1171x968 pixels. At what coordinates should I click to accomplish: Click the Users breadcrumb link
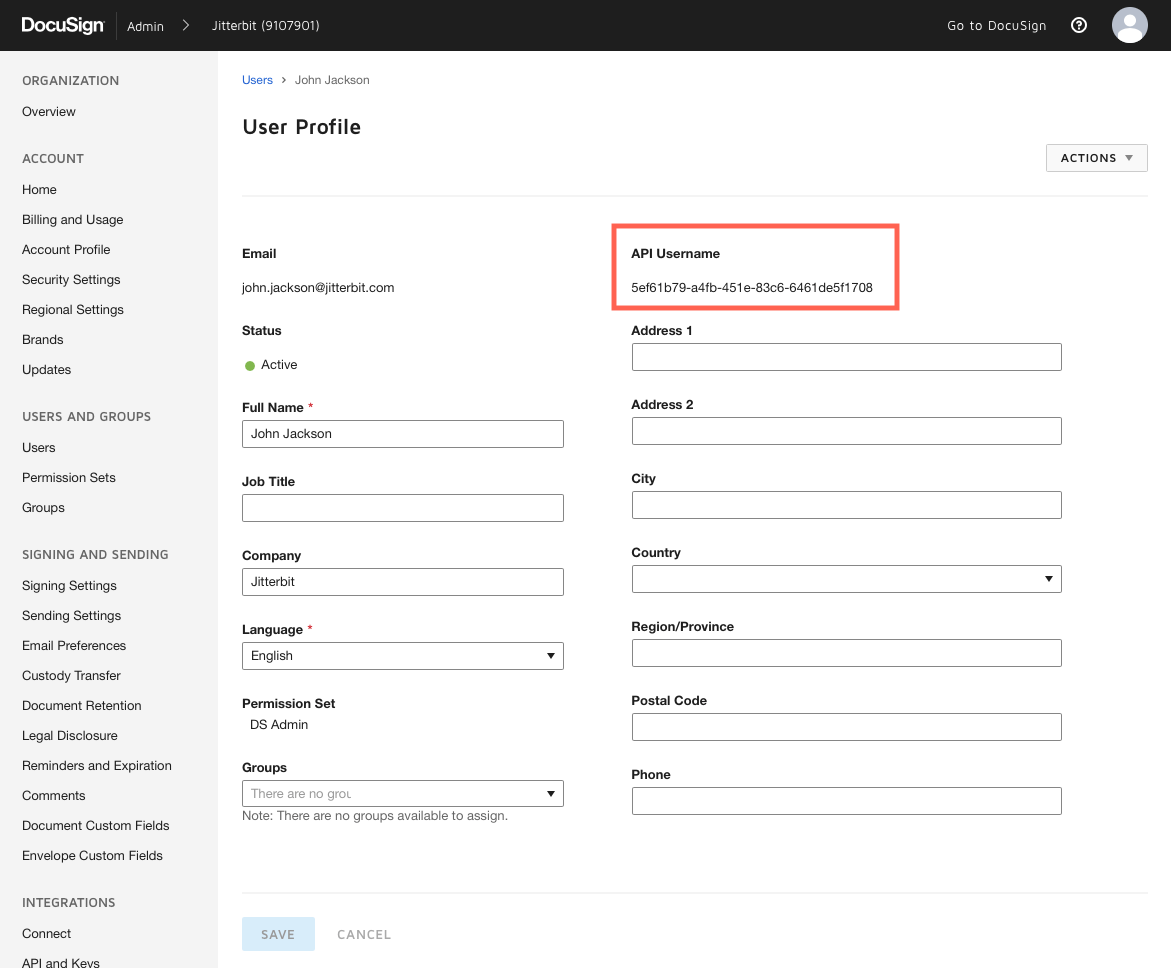(x=257, y=80)
